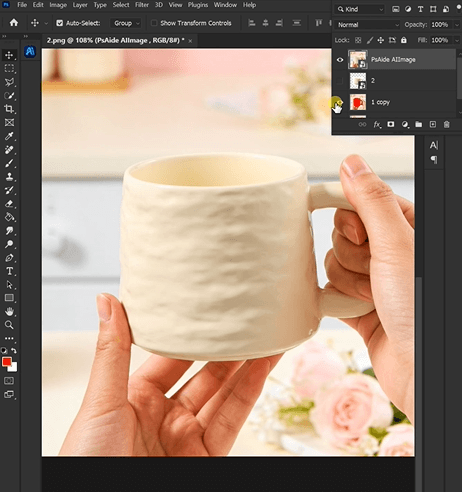Screen dimensions: 462x492
Task: Hide the PsAide AIImage layer
Action: [x=340, y=60]
